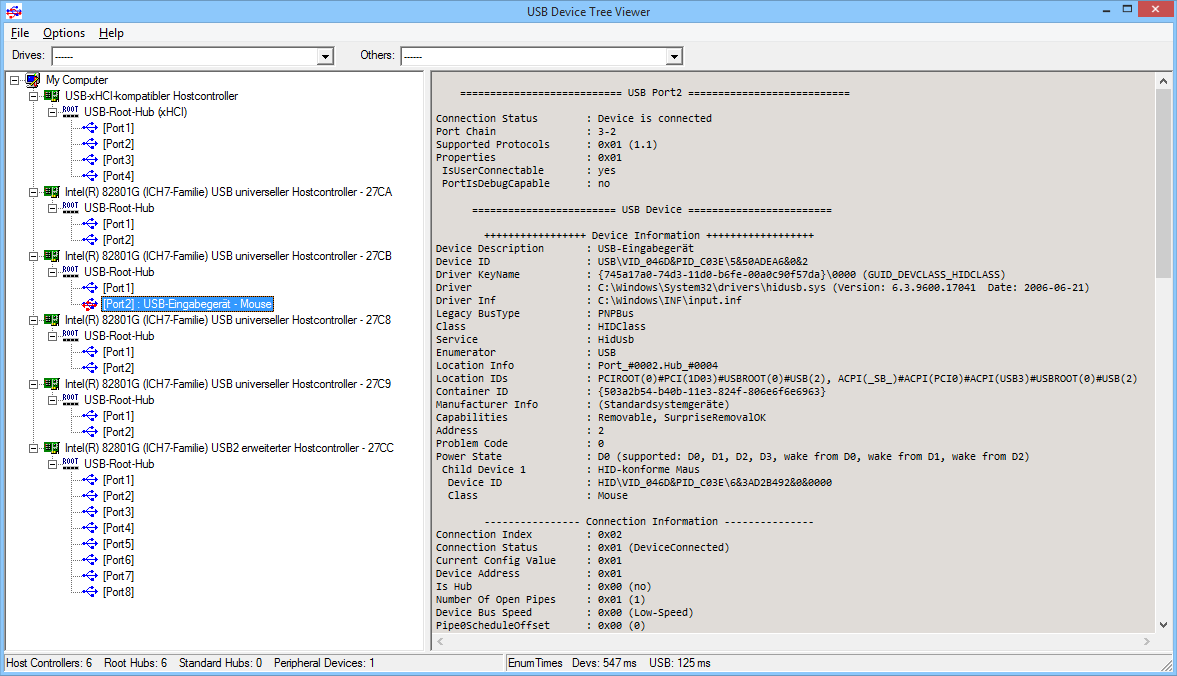This screenshot has height=676, width=1177.
Task: Collapse the USB-Root-Hub (xHCI) node
Action: tap(52, 112)
